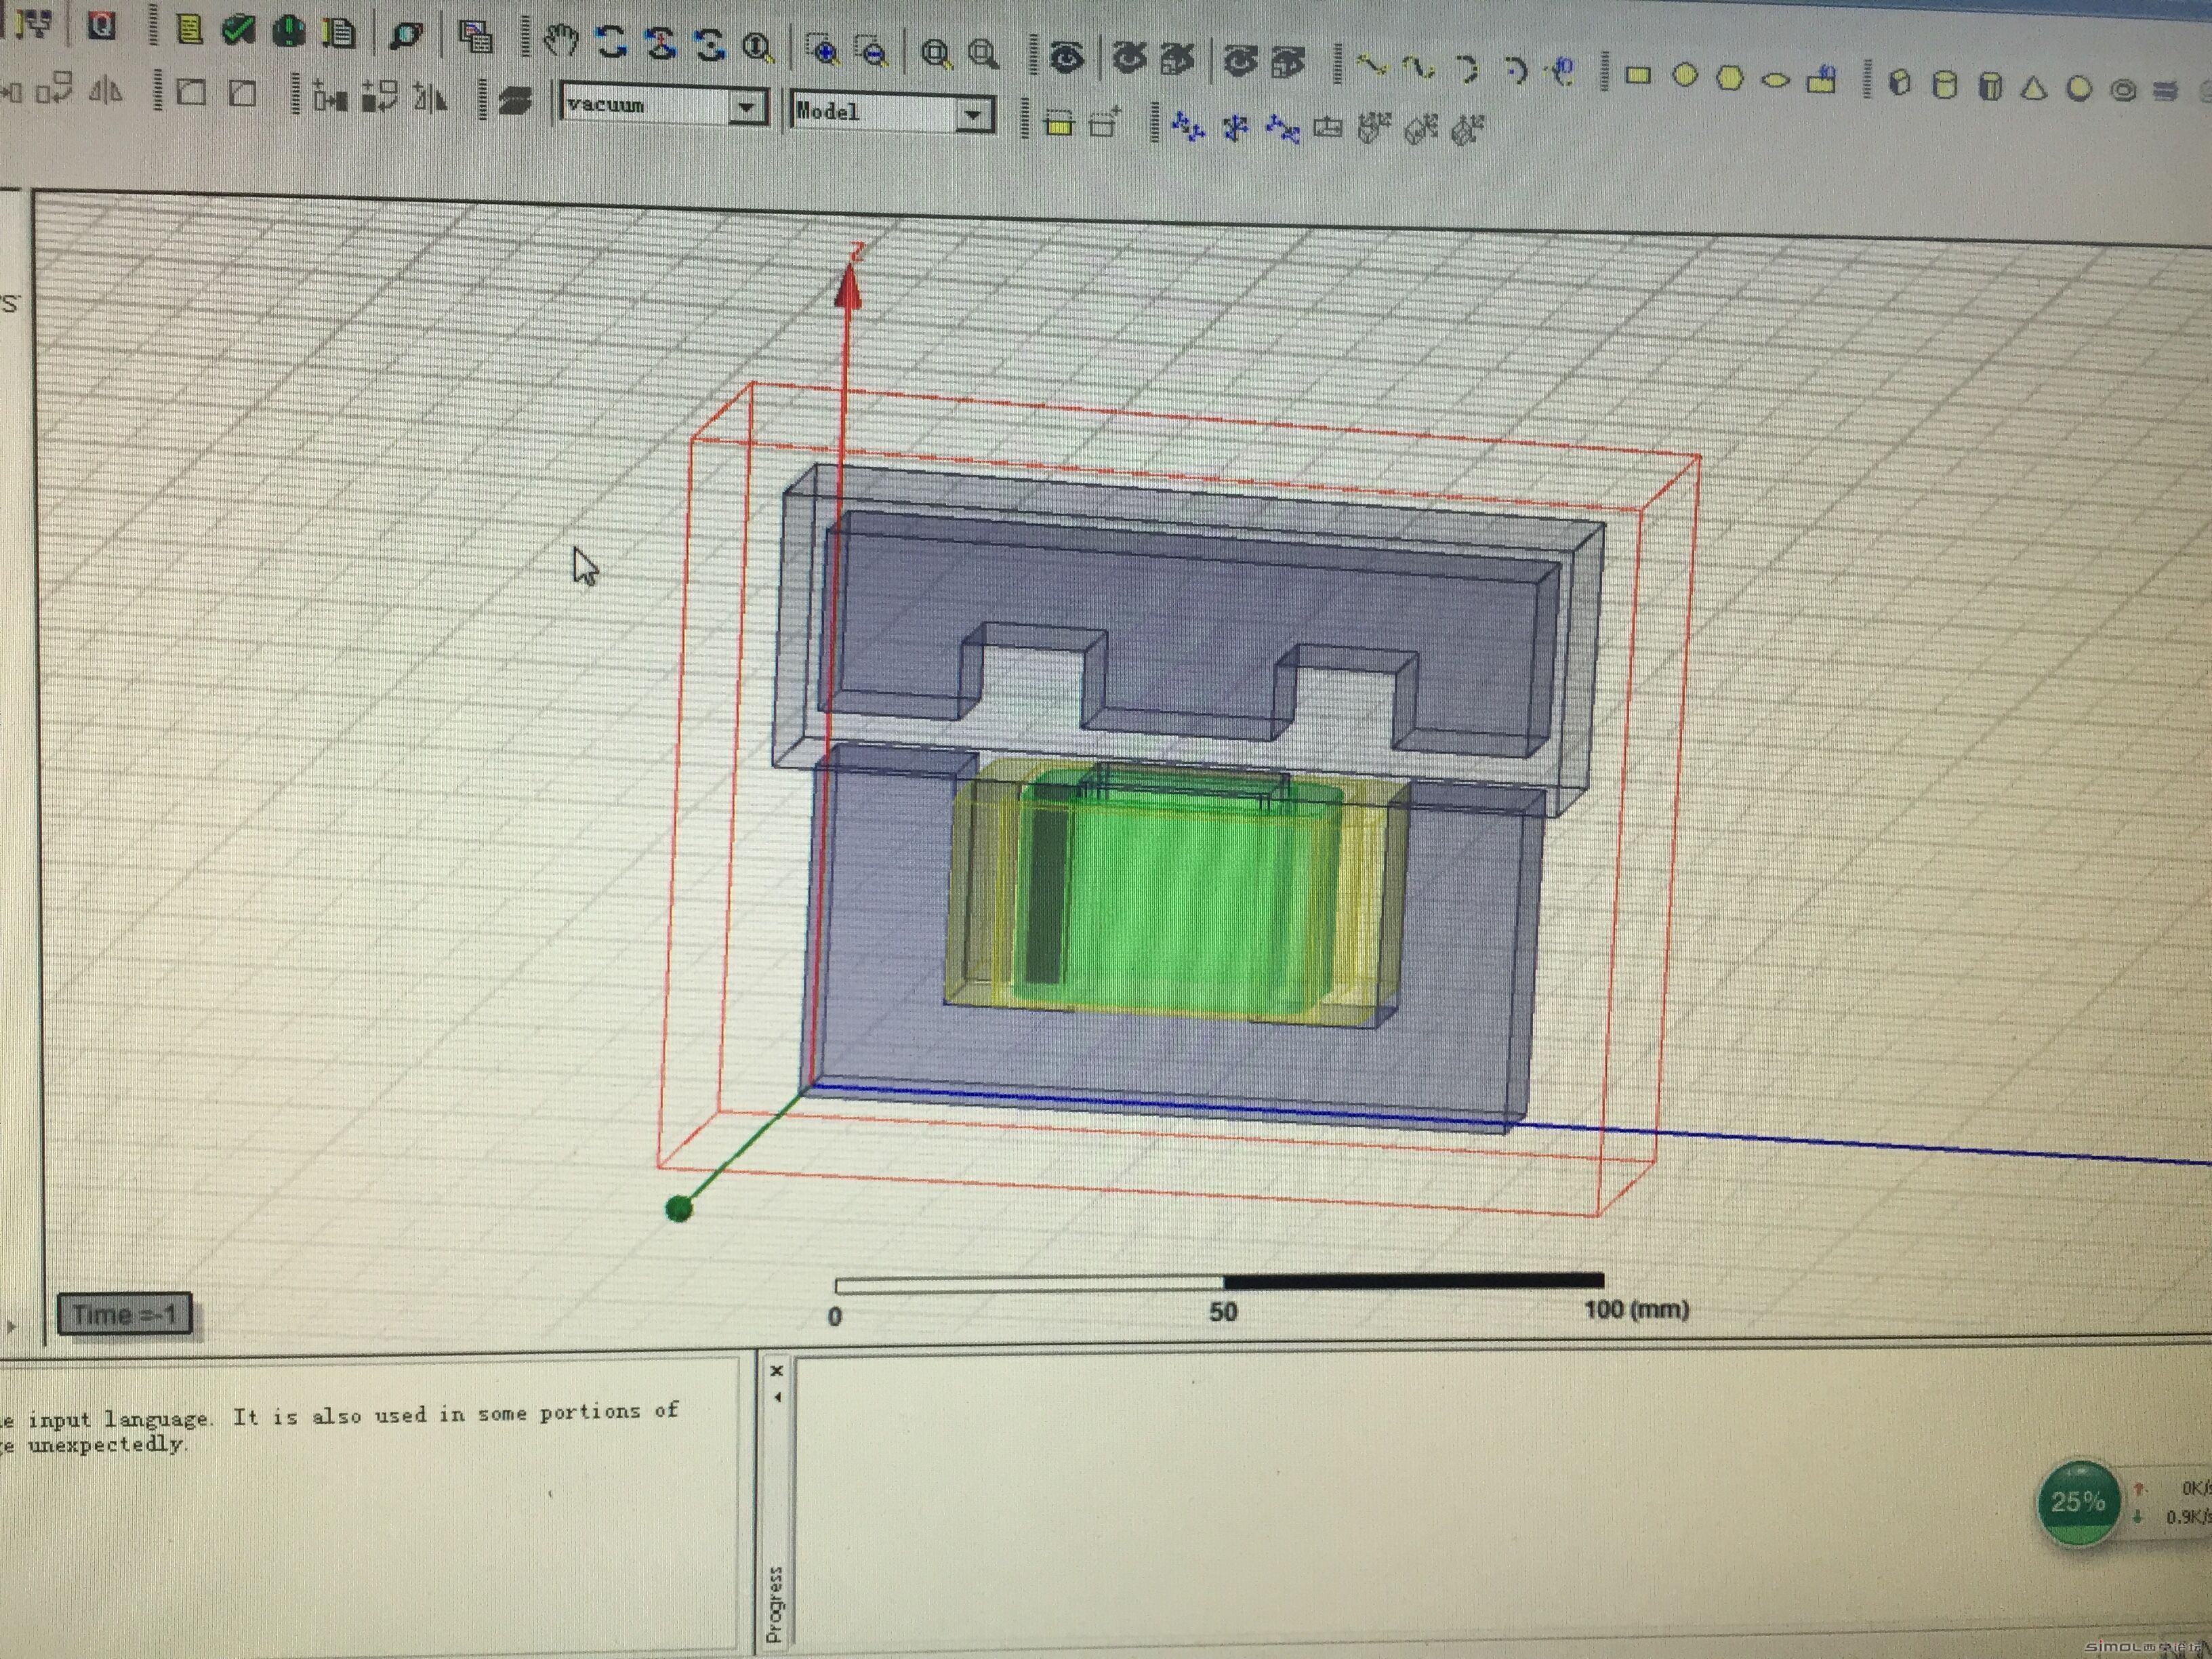Select the Draw Rectangle tool
The height and width of the screenshot is (1659, 2212).
tap(1637, 75)
